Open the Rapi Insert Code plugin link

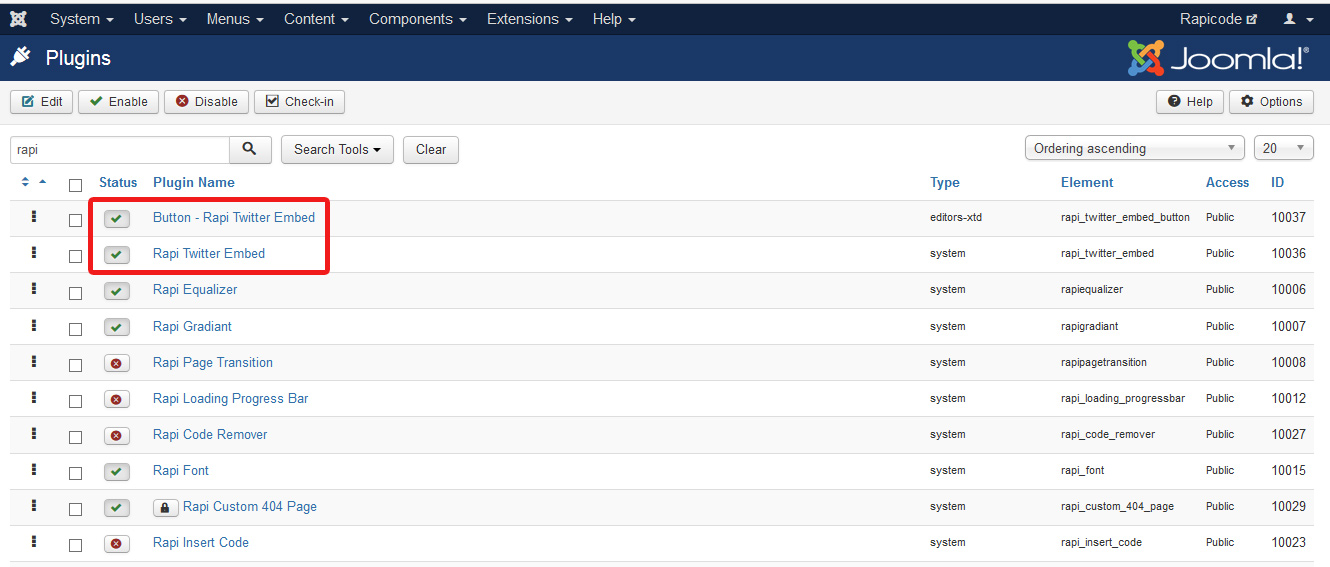(x=201, y=542)
